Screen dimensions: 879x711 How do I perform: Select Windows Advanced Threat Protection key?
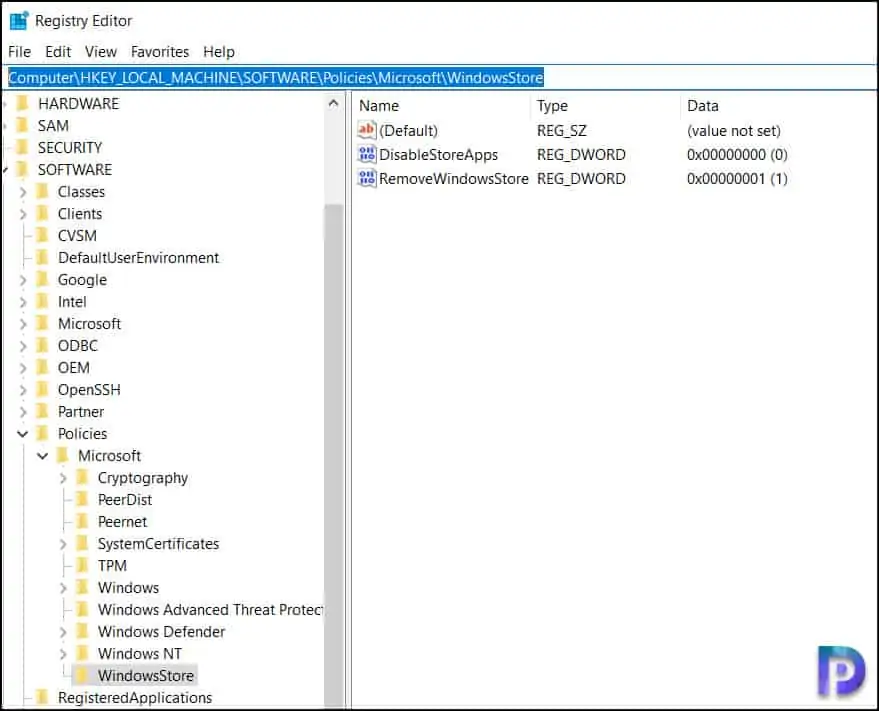coord(210,610)
